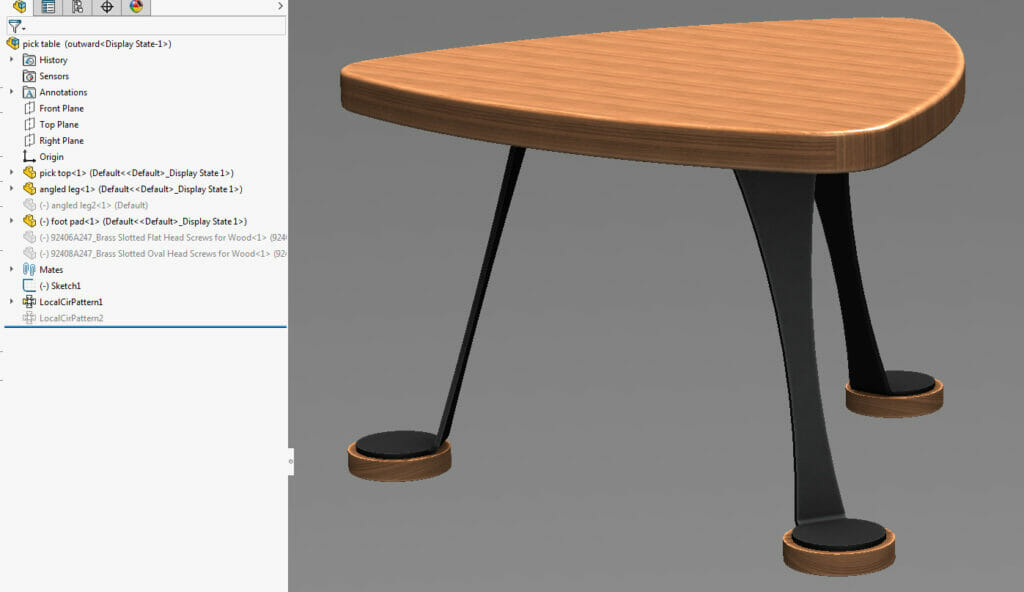Open the DimXpertManager crosshair tab
1024x592 pixels.
pyautogui.click(x=107, y=7)
